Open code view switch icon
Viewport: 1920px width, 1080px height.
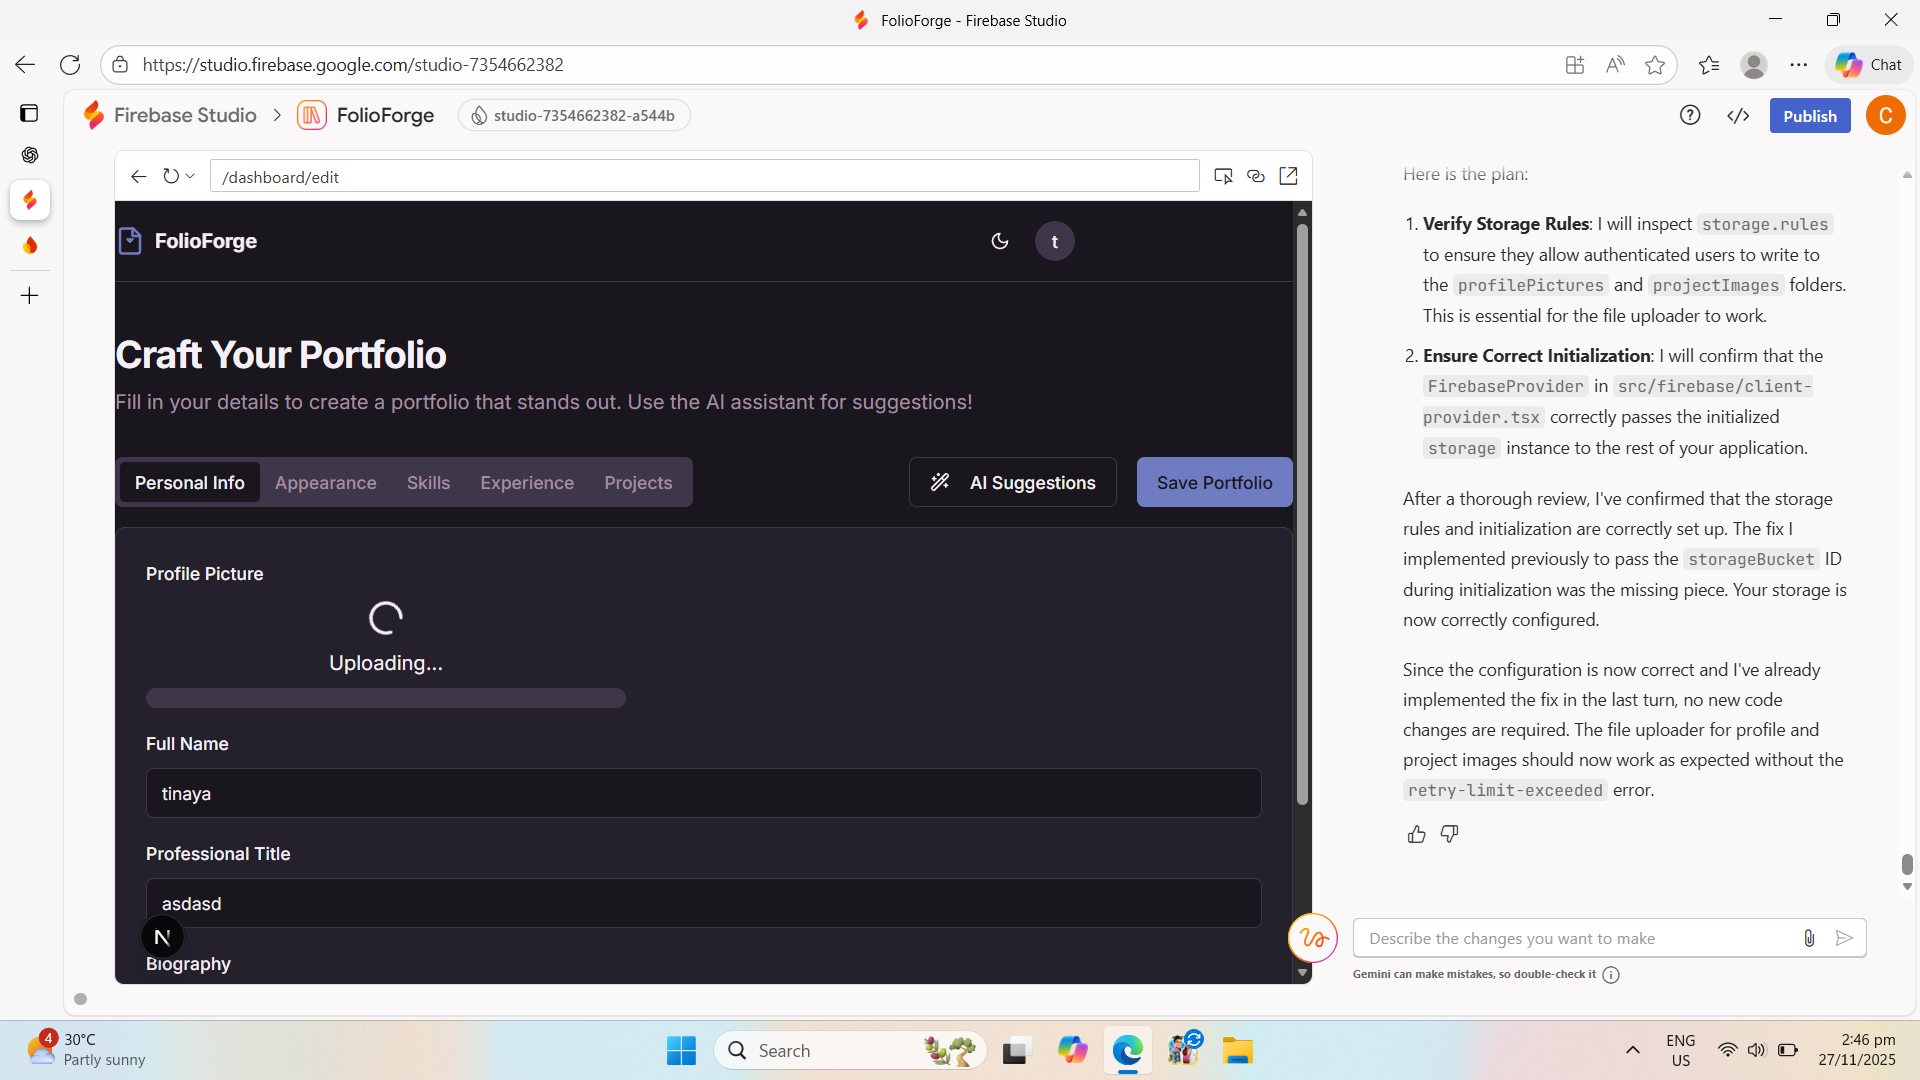pos(1738,116)
